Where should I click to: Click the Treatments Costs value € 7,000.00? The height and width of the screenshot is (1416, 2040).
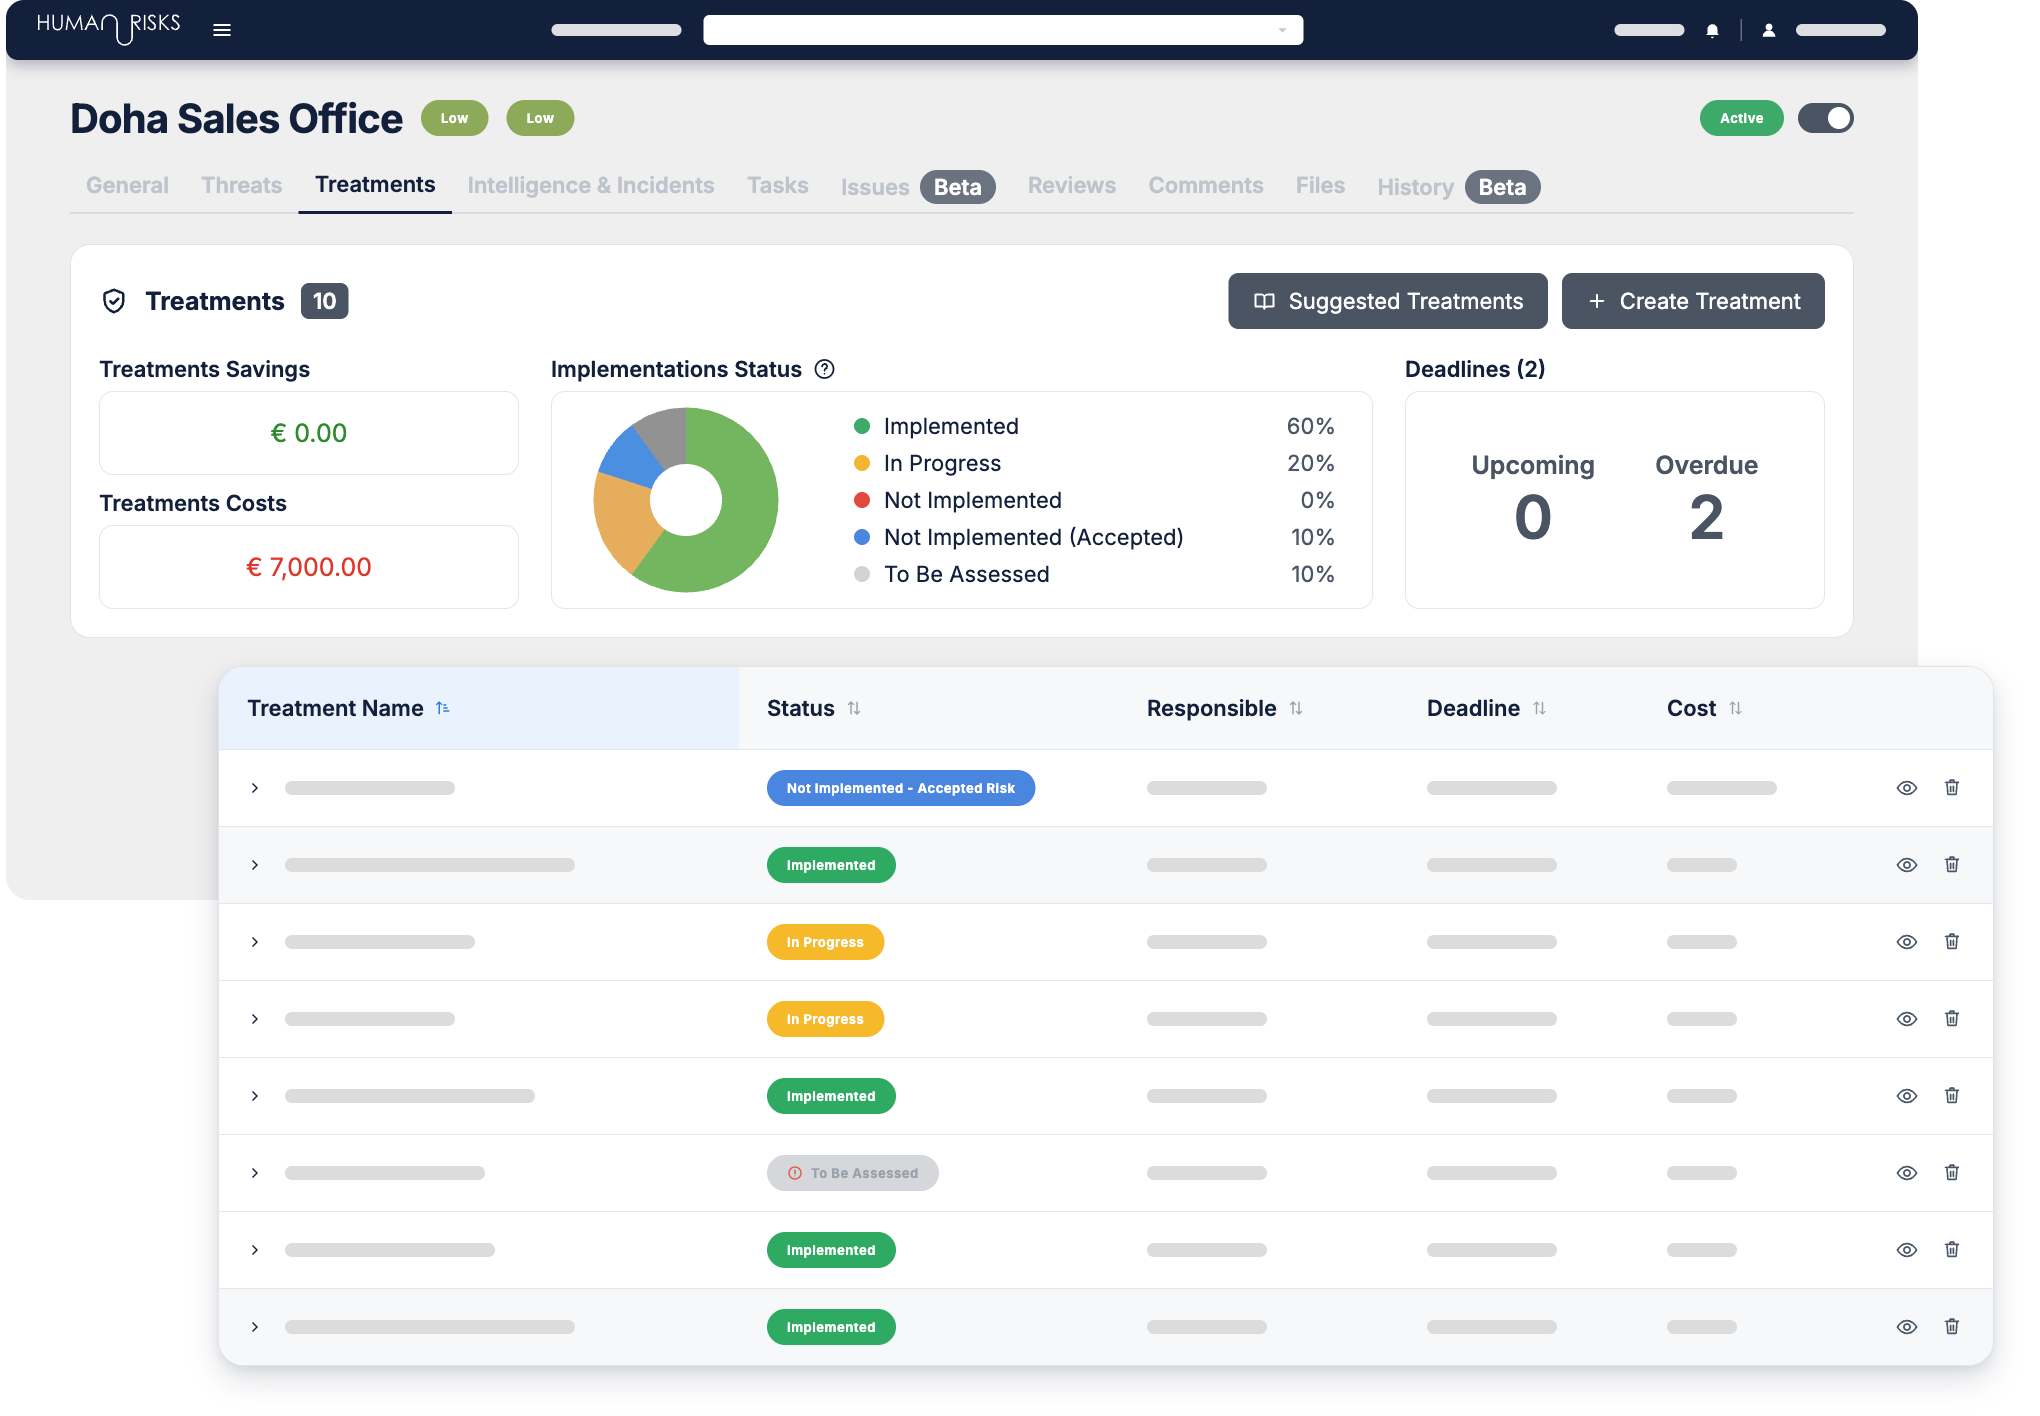pyautogui.click(x=309, y=567)
